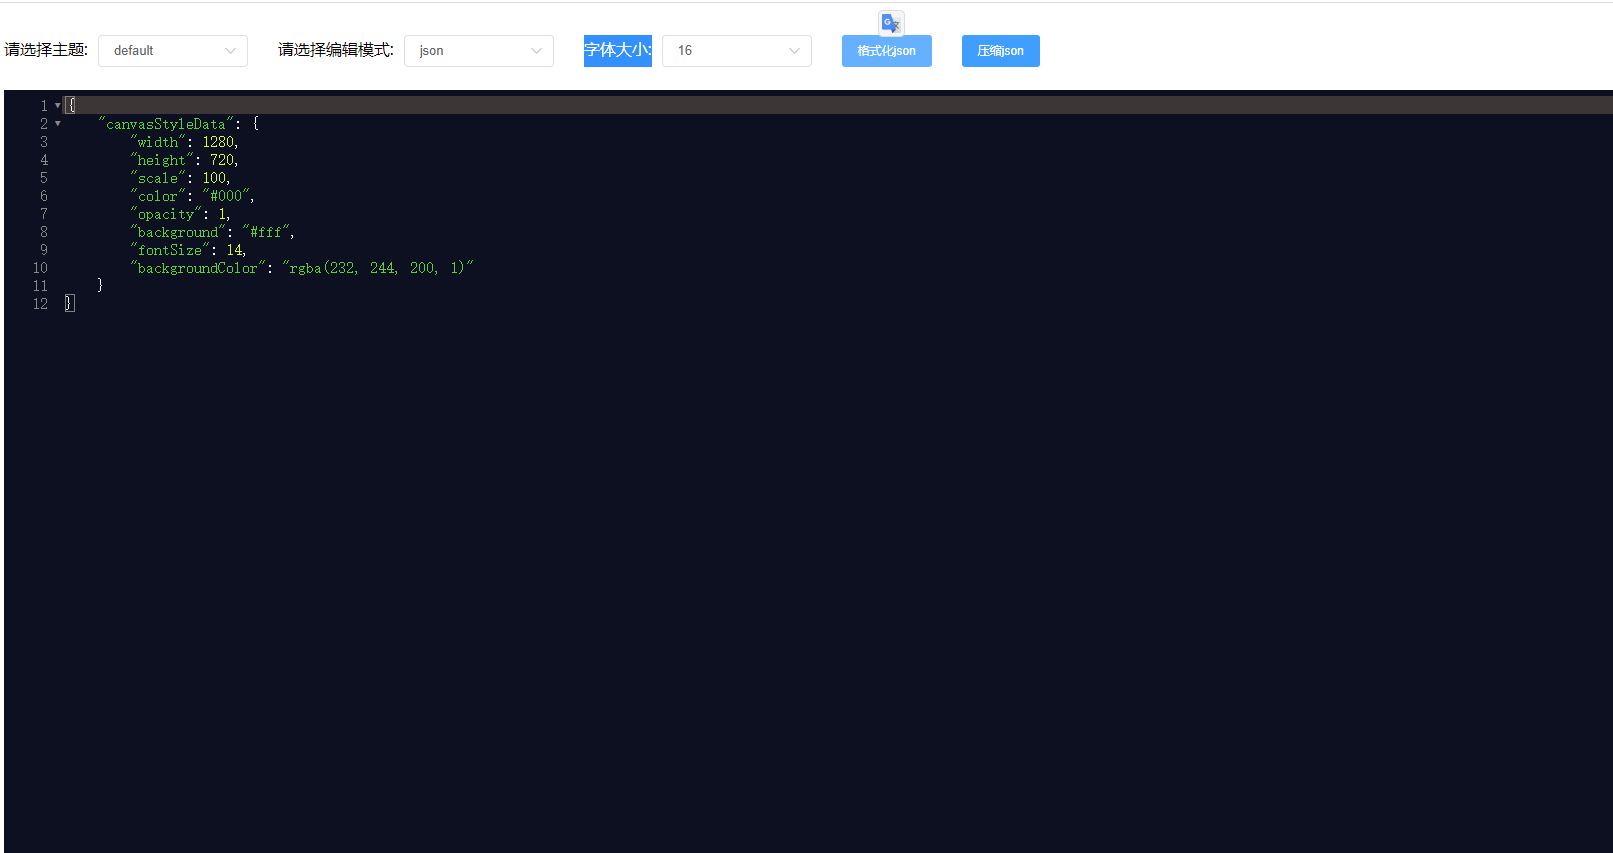Click the 格式化json button
Image resolution: width=1613 pixels, height=853 pixels.
point(887,51)
